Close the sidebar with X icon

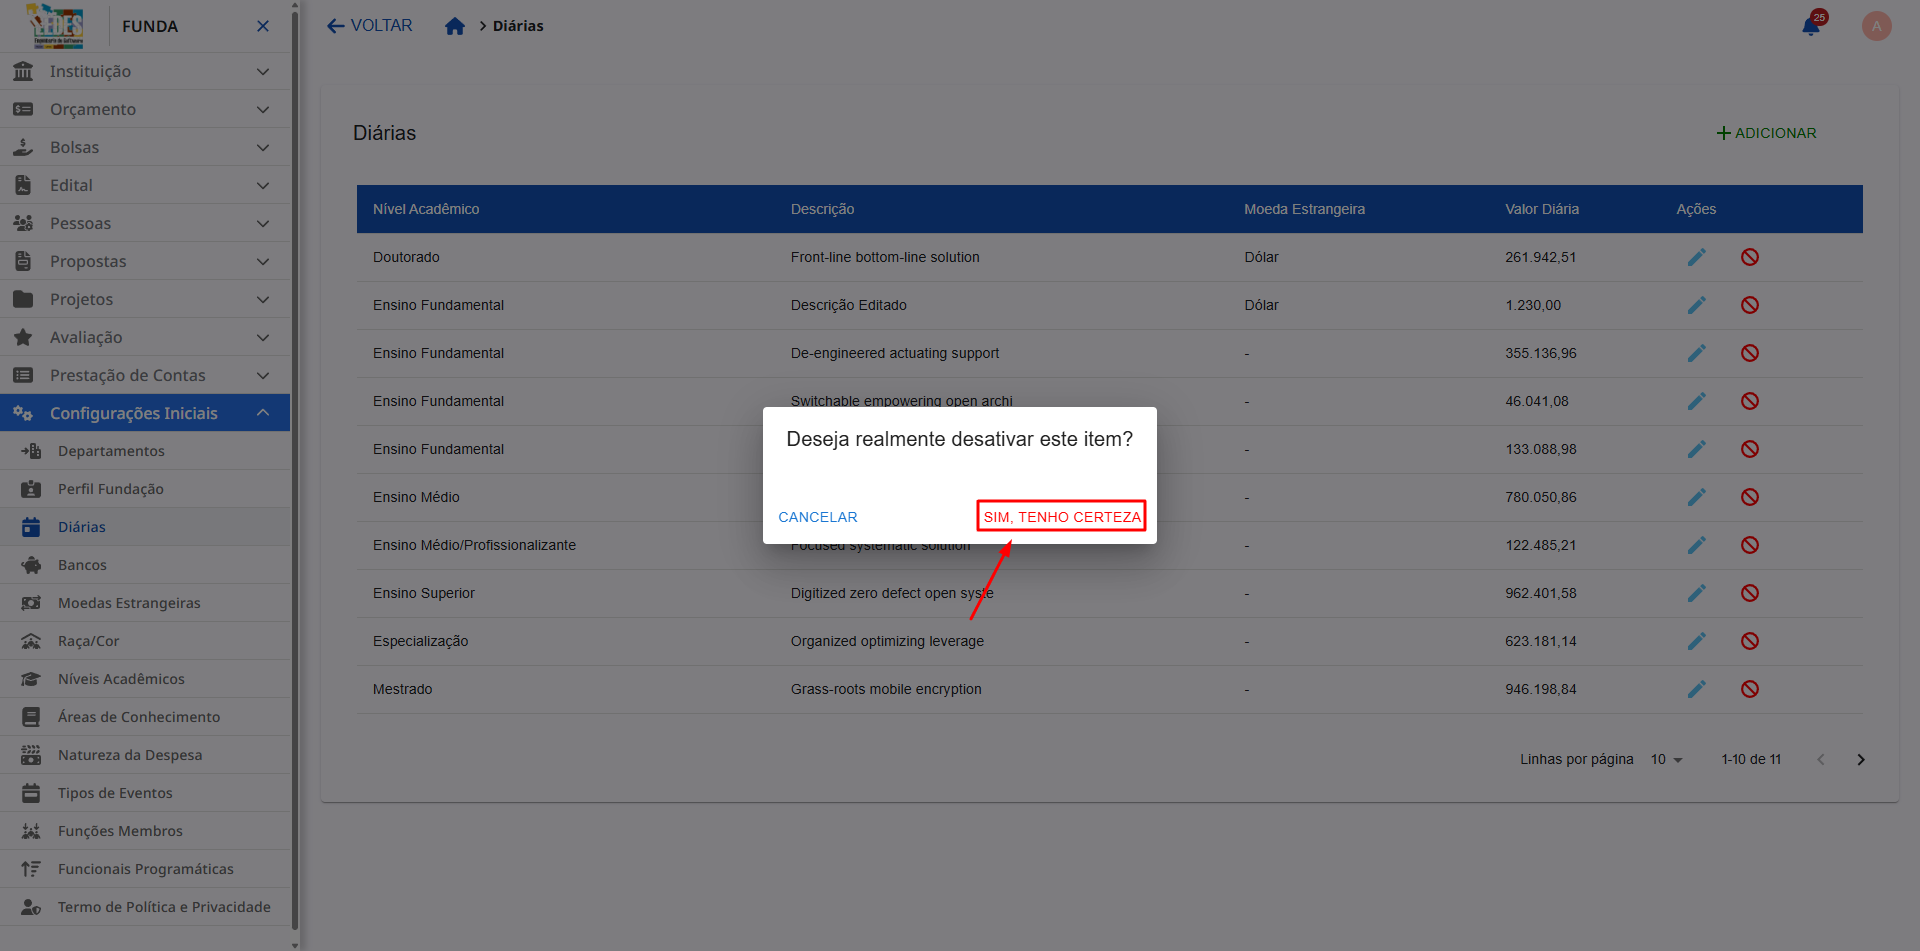[263, 26]
